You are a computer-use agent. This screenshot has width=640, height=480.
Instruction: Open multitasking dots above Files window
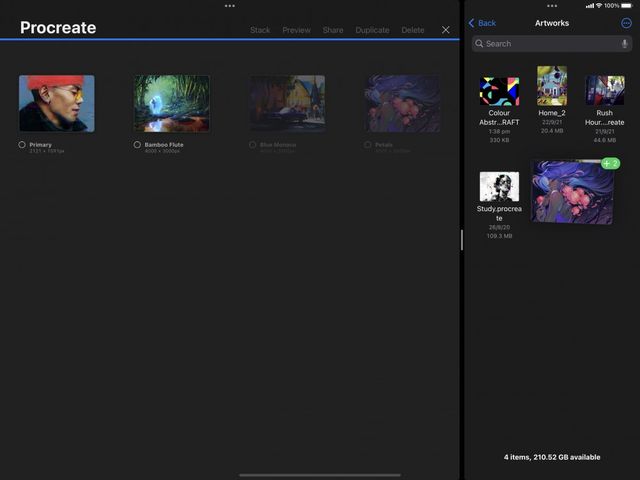point(552,6)
